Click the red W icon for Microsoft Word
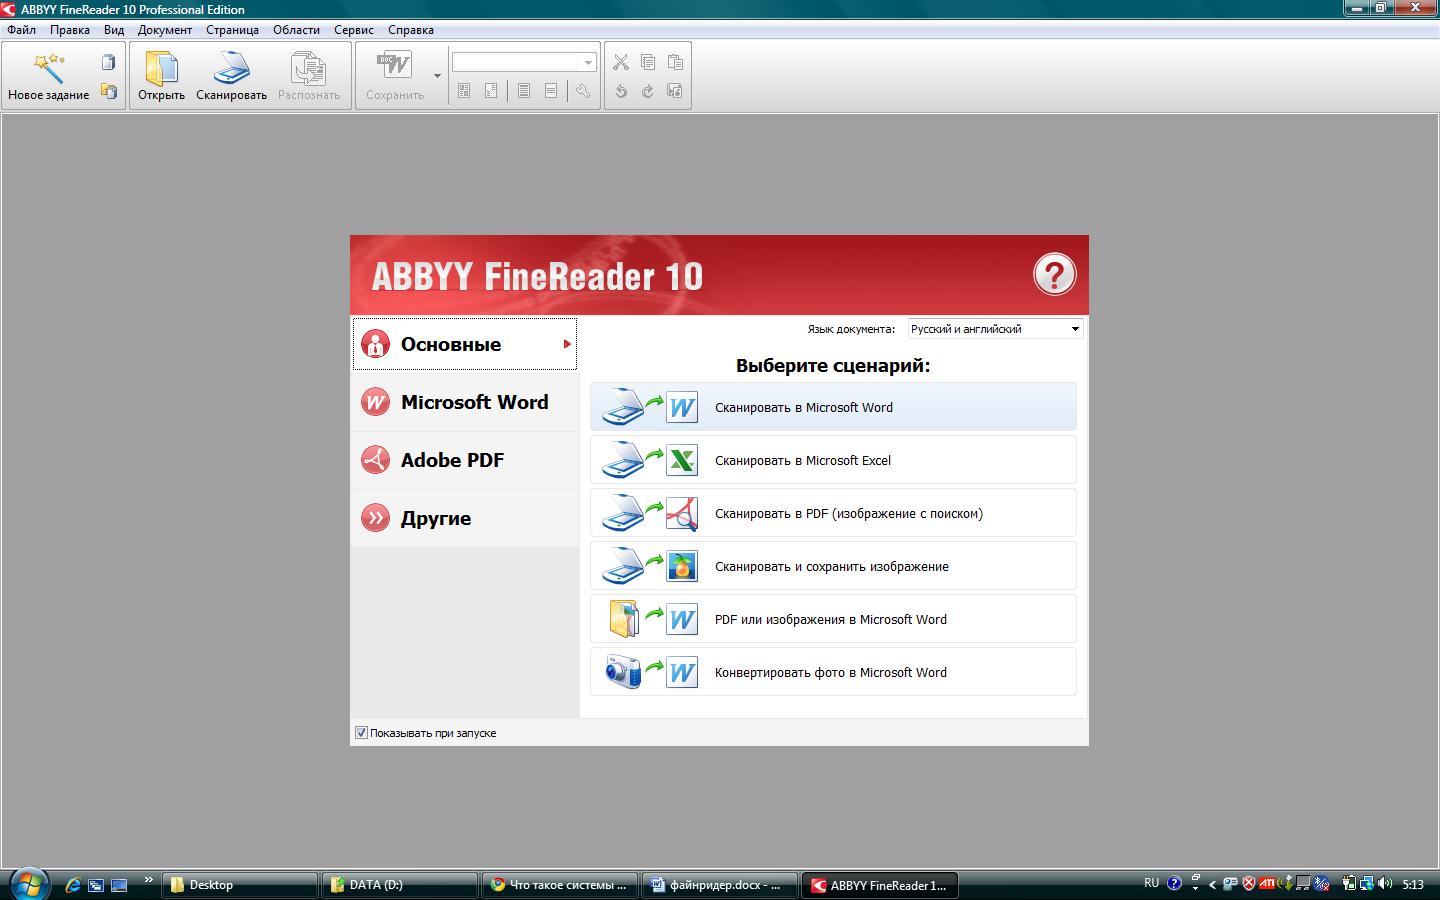 [375, 402]
